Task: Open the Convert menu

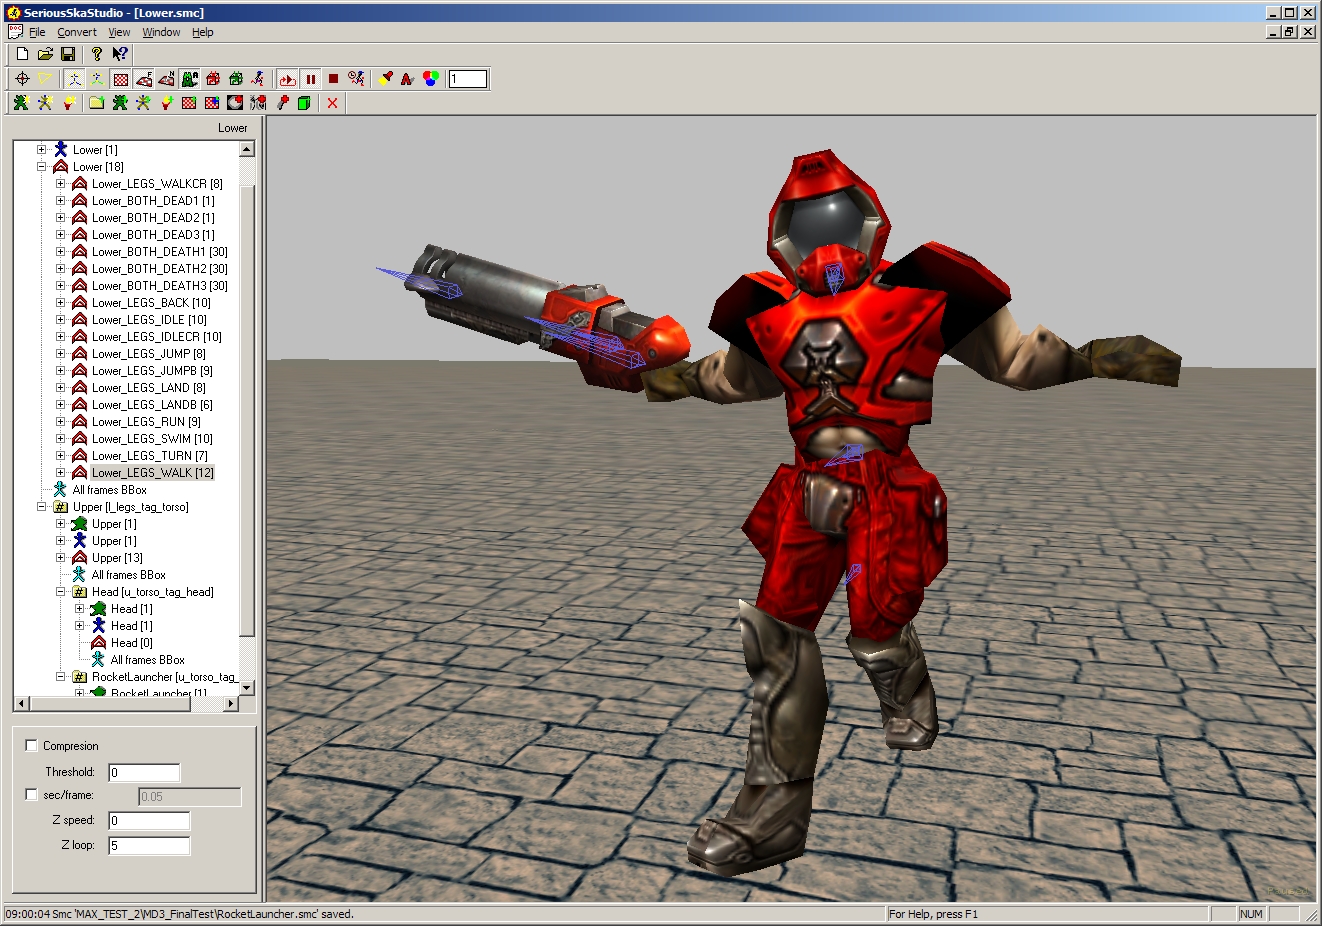Action: click(77, 32)
